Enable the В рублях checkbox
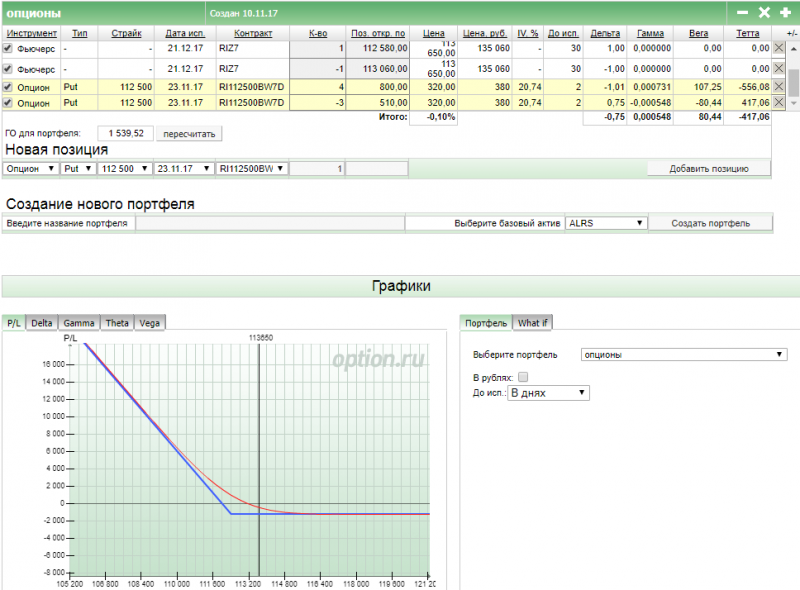The width and height of the screenshot is (800, 590). (523, 377)
